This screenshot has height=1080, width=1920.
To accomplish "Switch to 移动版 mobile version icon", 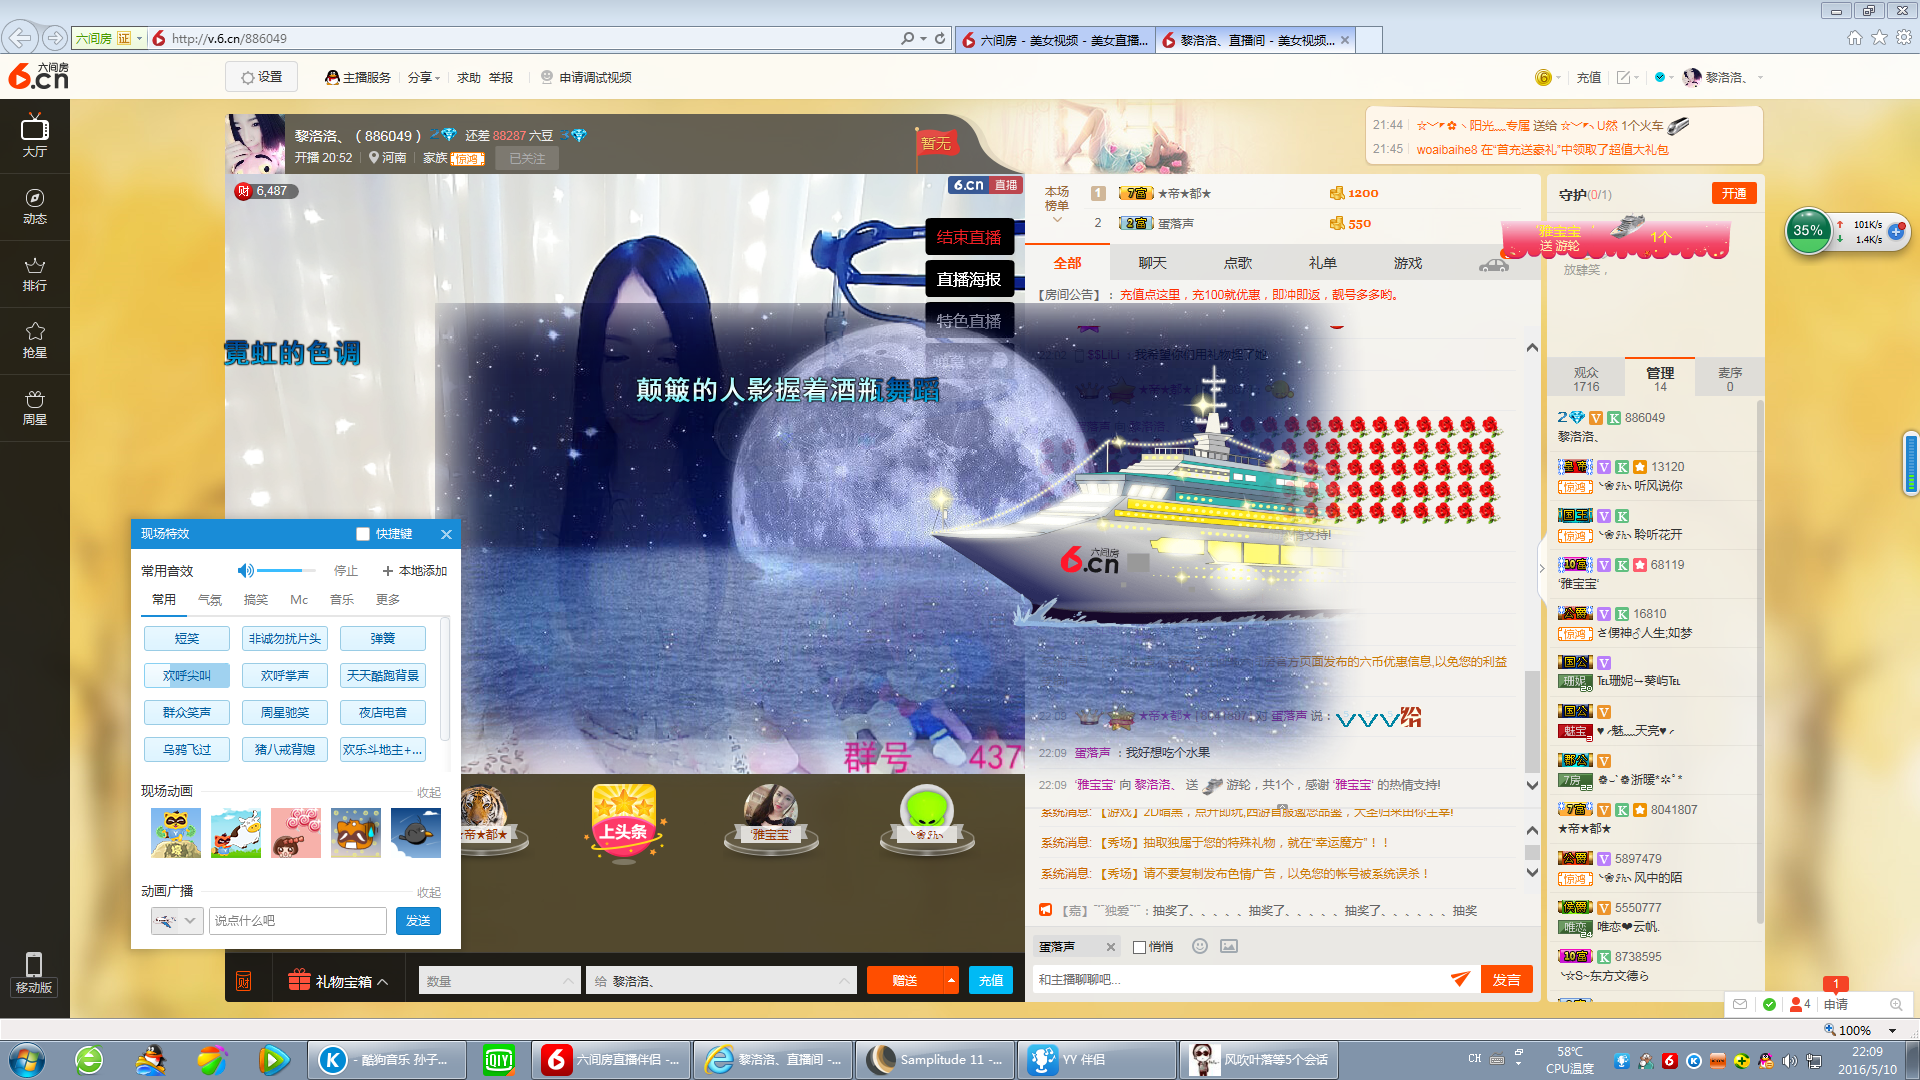I will tap(34, 973).
